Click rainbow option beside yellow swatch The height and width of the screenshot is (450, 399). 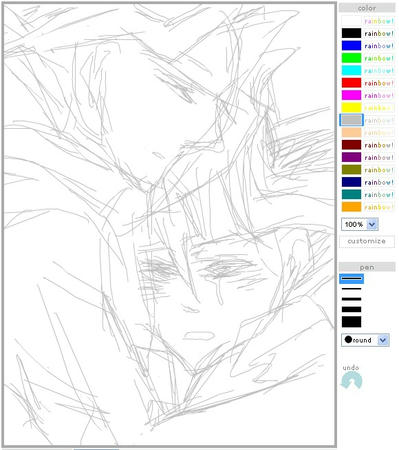379,108
